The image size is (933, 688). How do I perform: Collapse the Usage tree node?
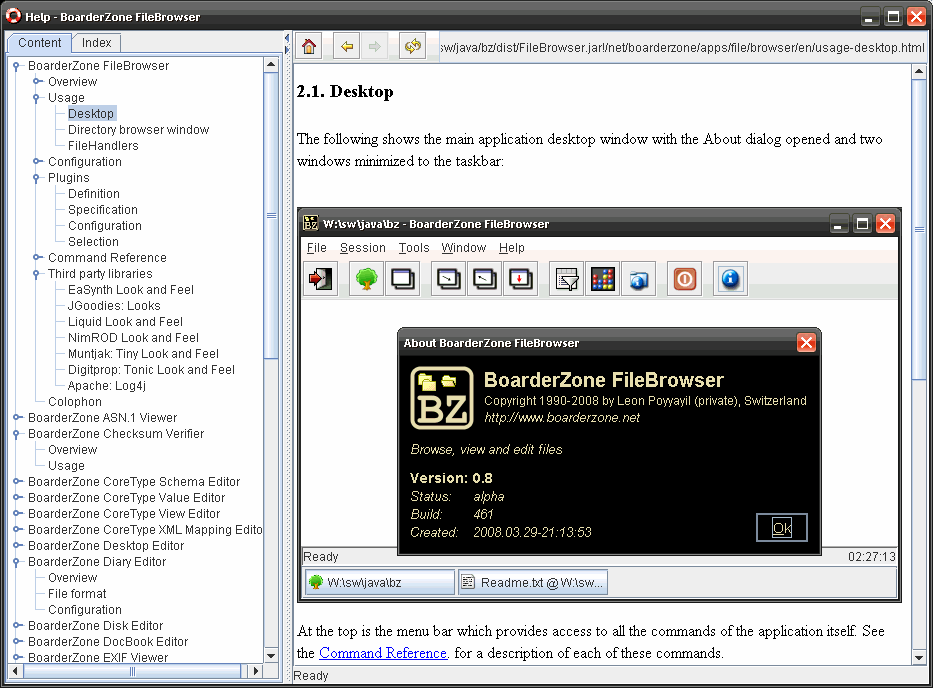pos(36,98)
